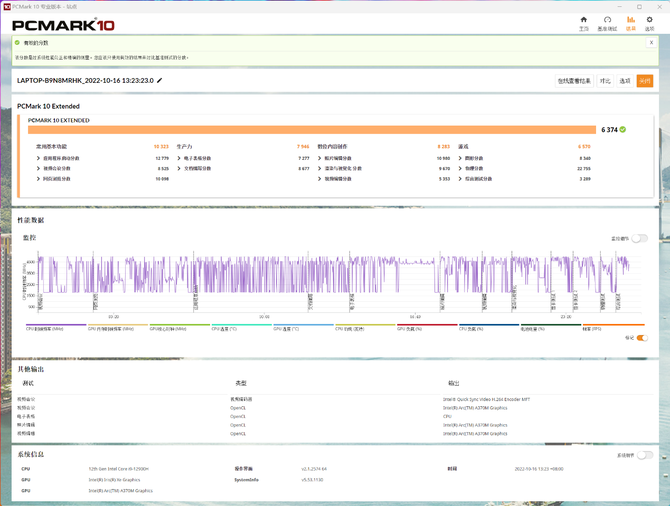Toggle GPU core clock (MHz) legend series
Image resolution: width=670 pixels, height=506 pixels.
pos(179,327)
